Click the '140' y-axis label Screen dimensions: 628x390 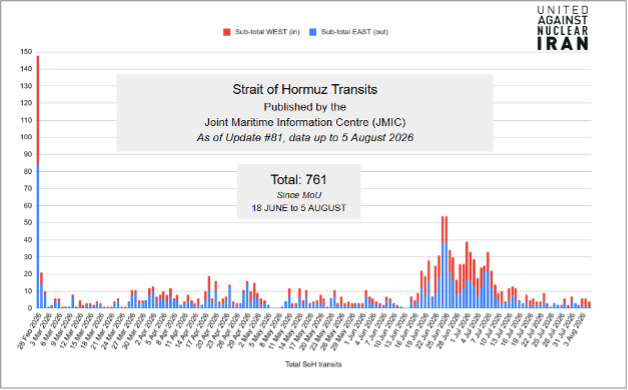pyautogui.click(x=26, y=69)
